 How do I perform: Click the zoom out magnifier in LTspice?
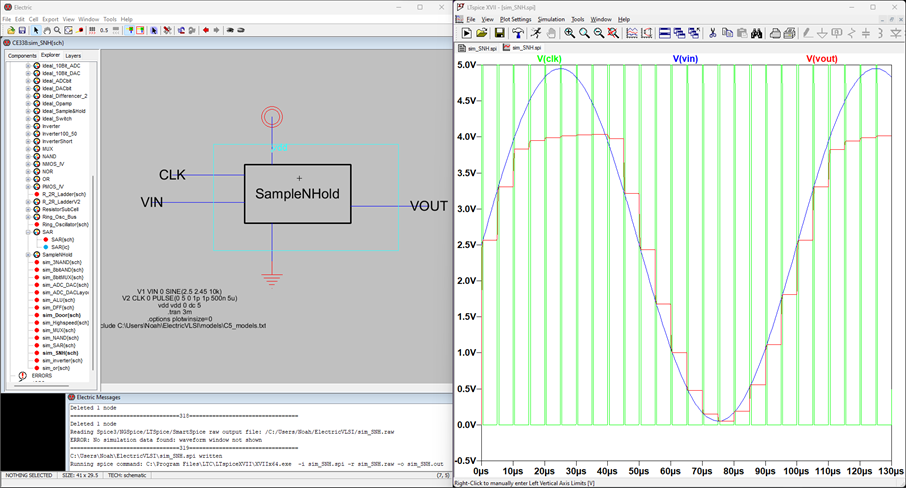coord(599,33)
